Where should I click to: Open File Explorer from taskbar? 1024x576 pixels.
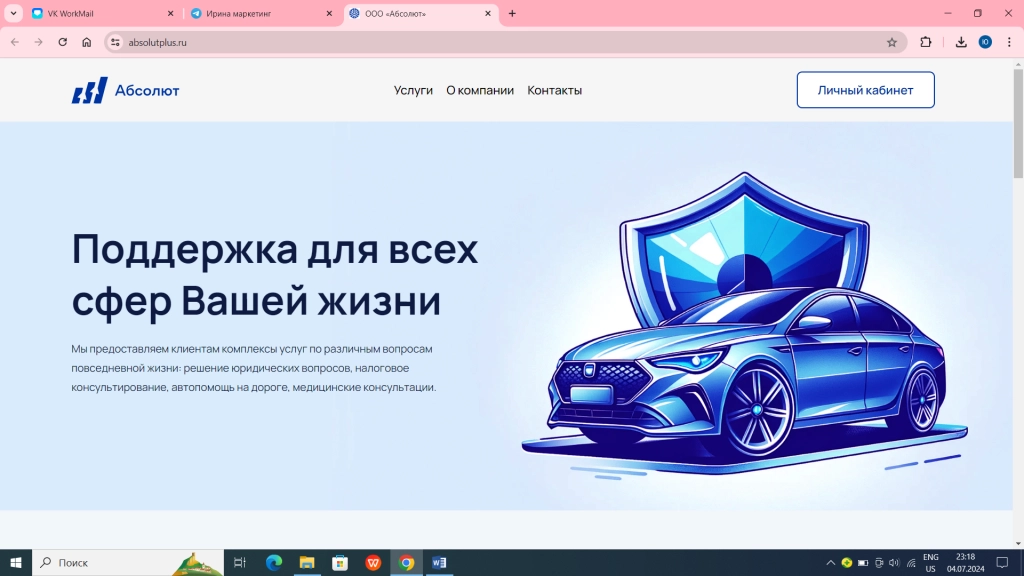coord(307,562)
